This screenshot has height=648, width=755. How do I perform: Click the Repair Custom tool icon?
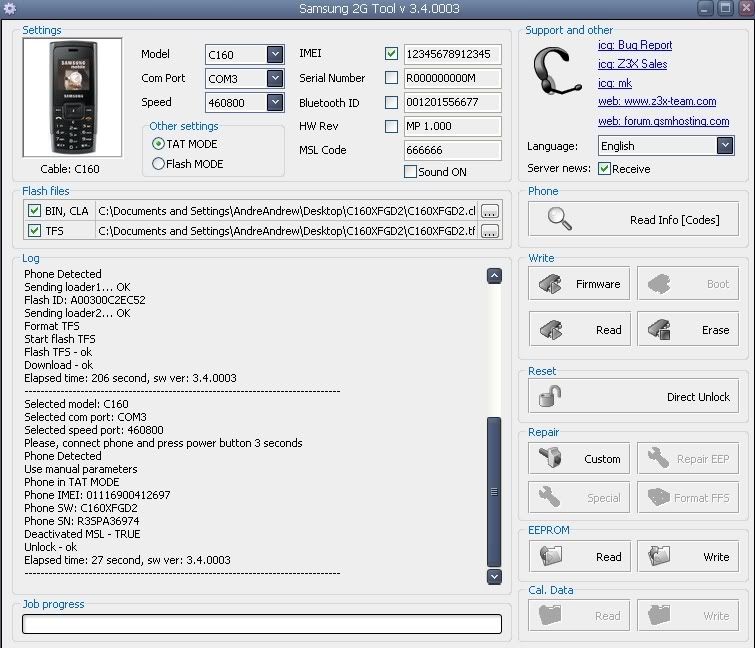550,457
